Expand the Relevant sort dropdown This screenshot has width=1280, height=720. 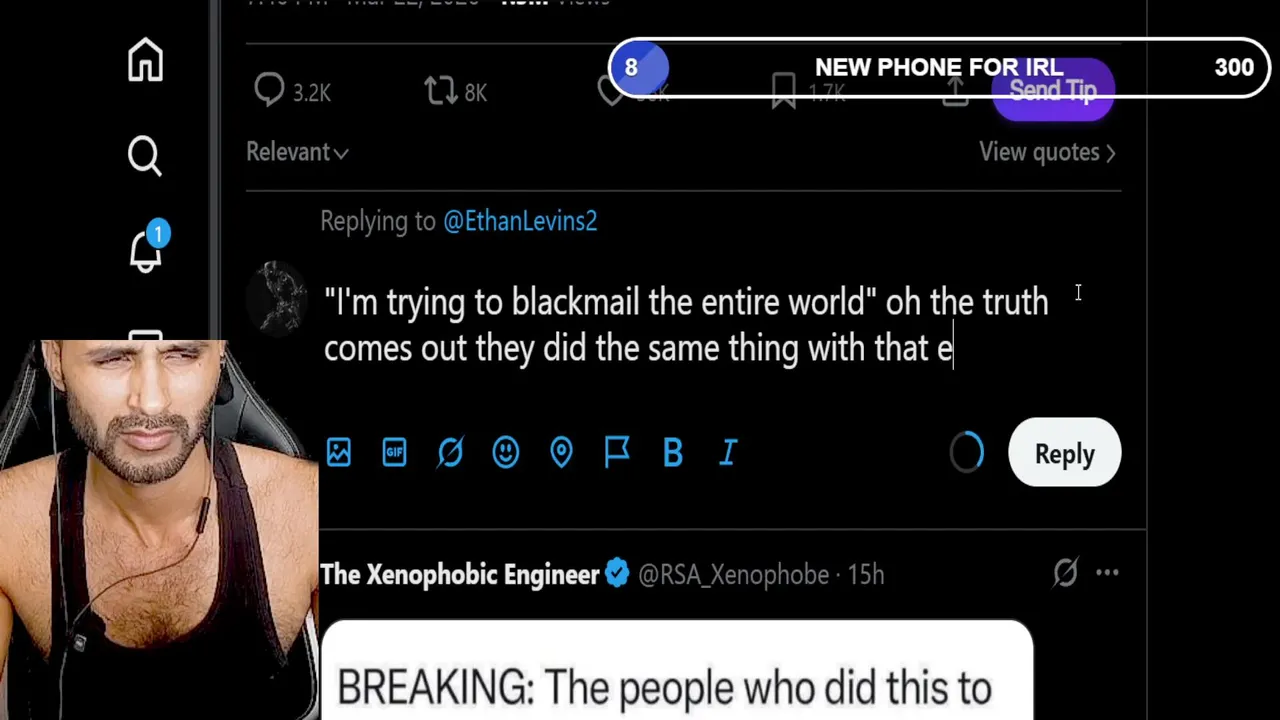coord(297,152)
